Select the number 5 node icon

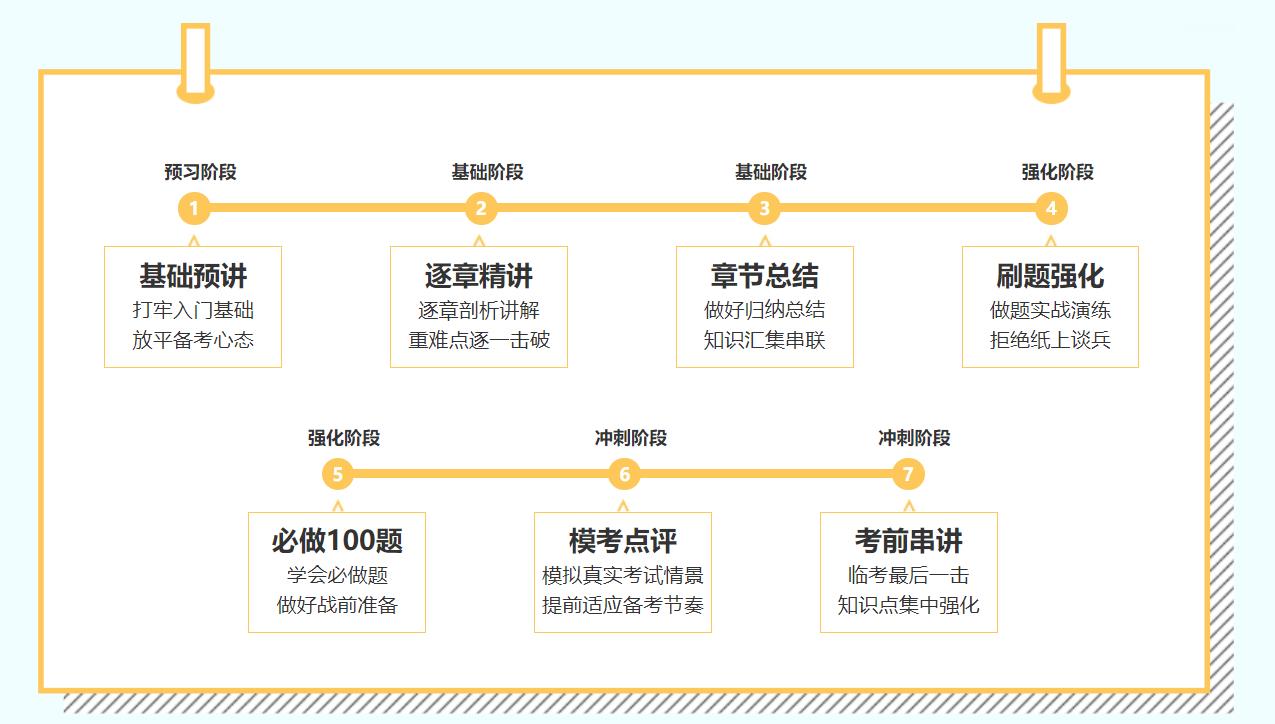[x=338, y=475]
